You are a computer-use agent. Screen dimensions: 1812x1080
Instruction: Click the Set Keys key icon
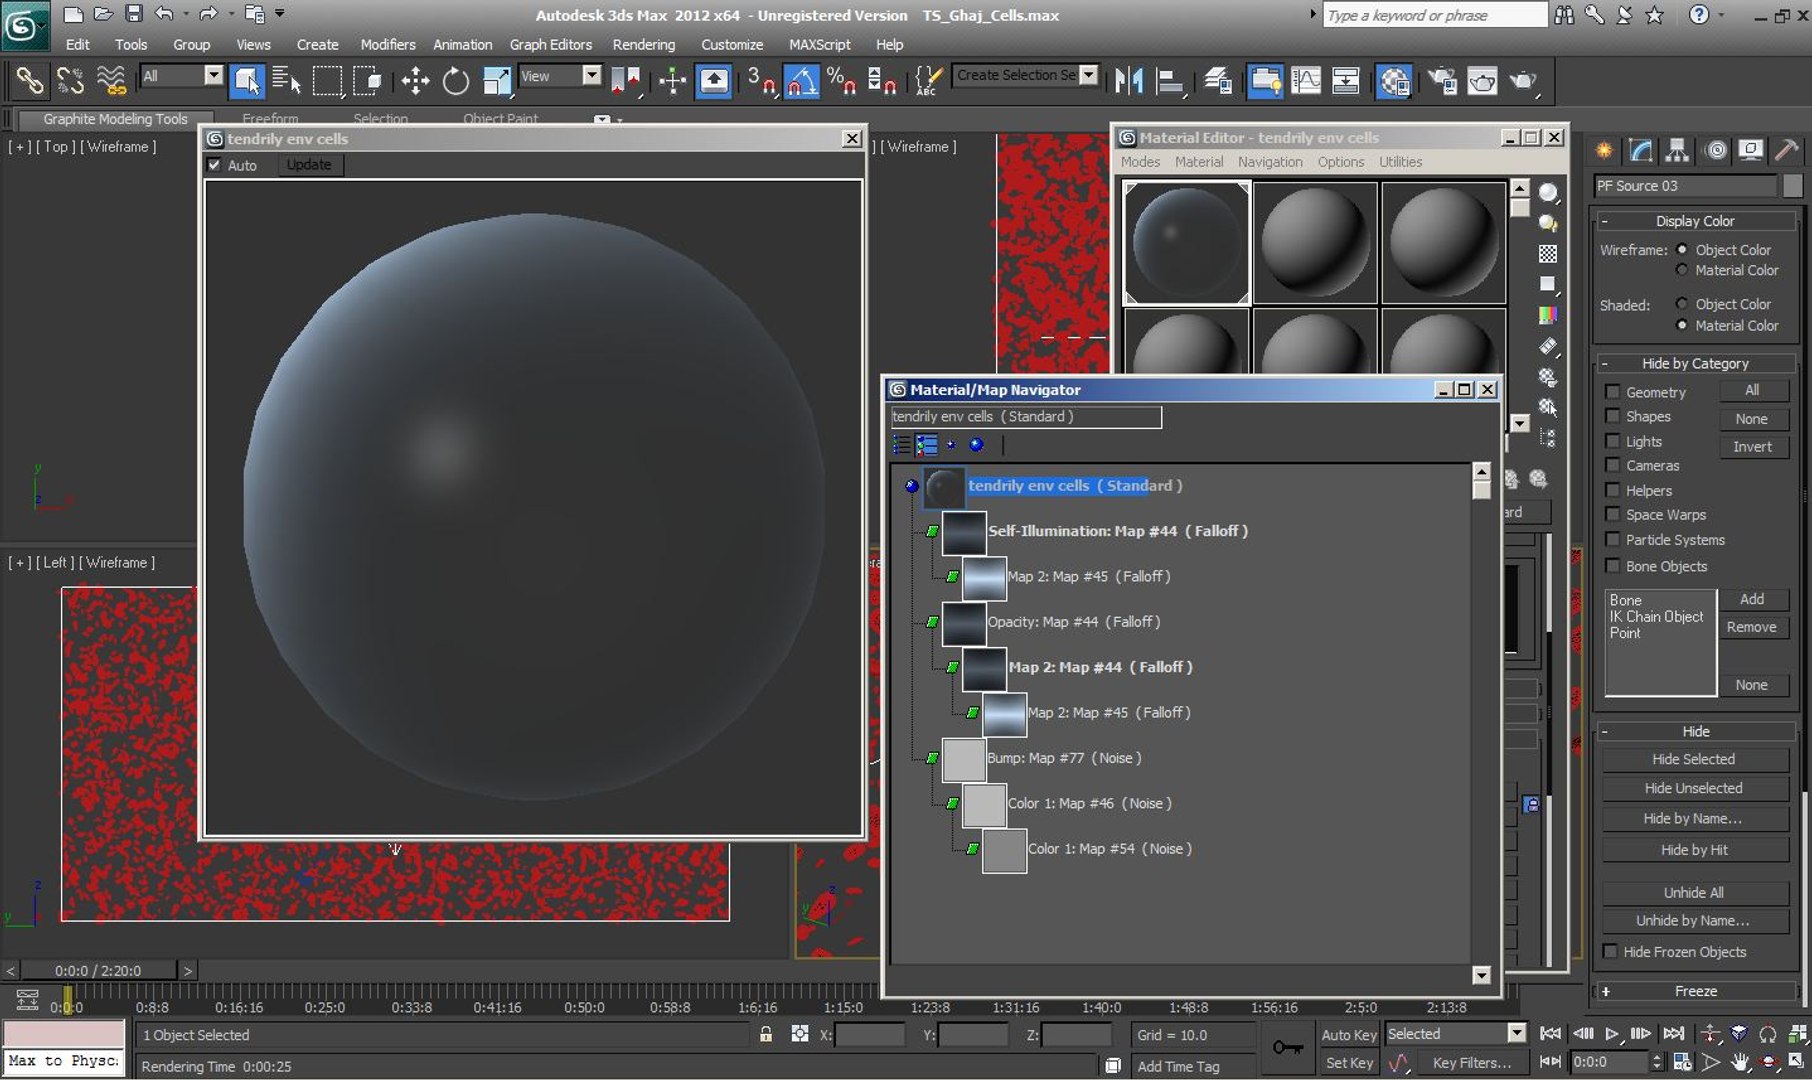click(1287, 1047)
